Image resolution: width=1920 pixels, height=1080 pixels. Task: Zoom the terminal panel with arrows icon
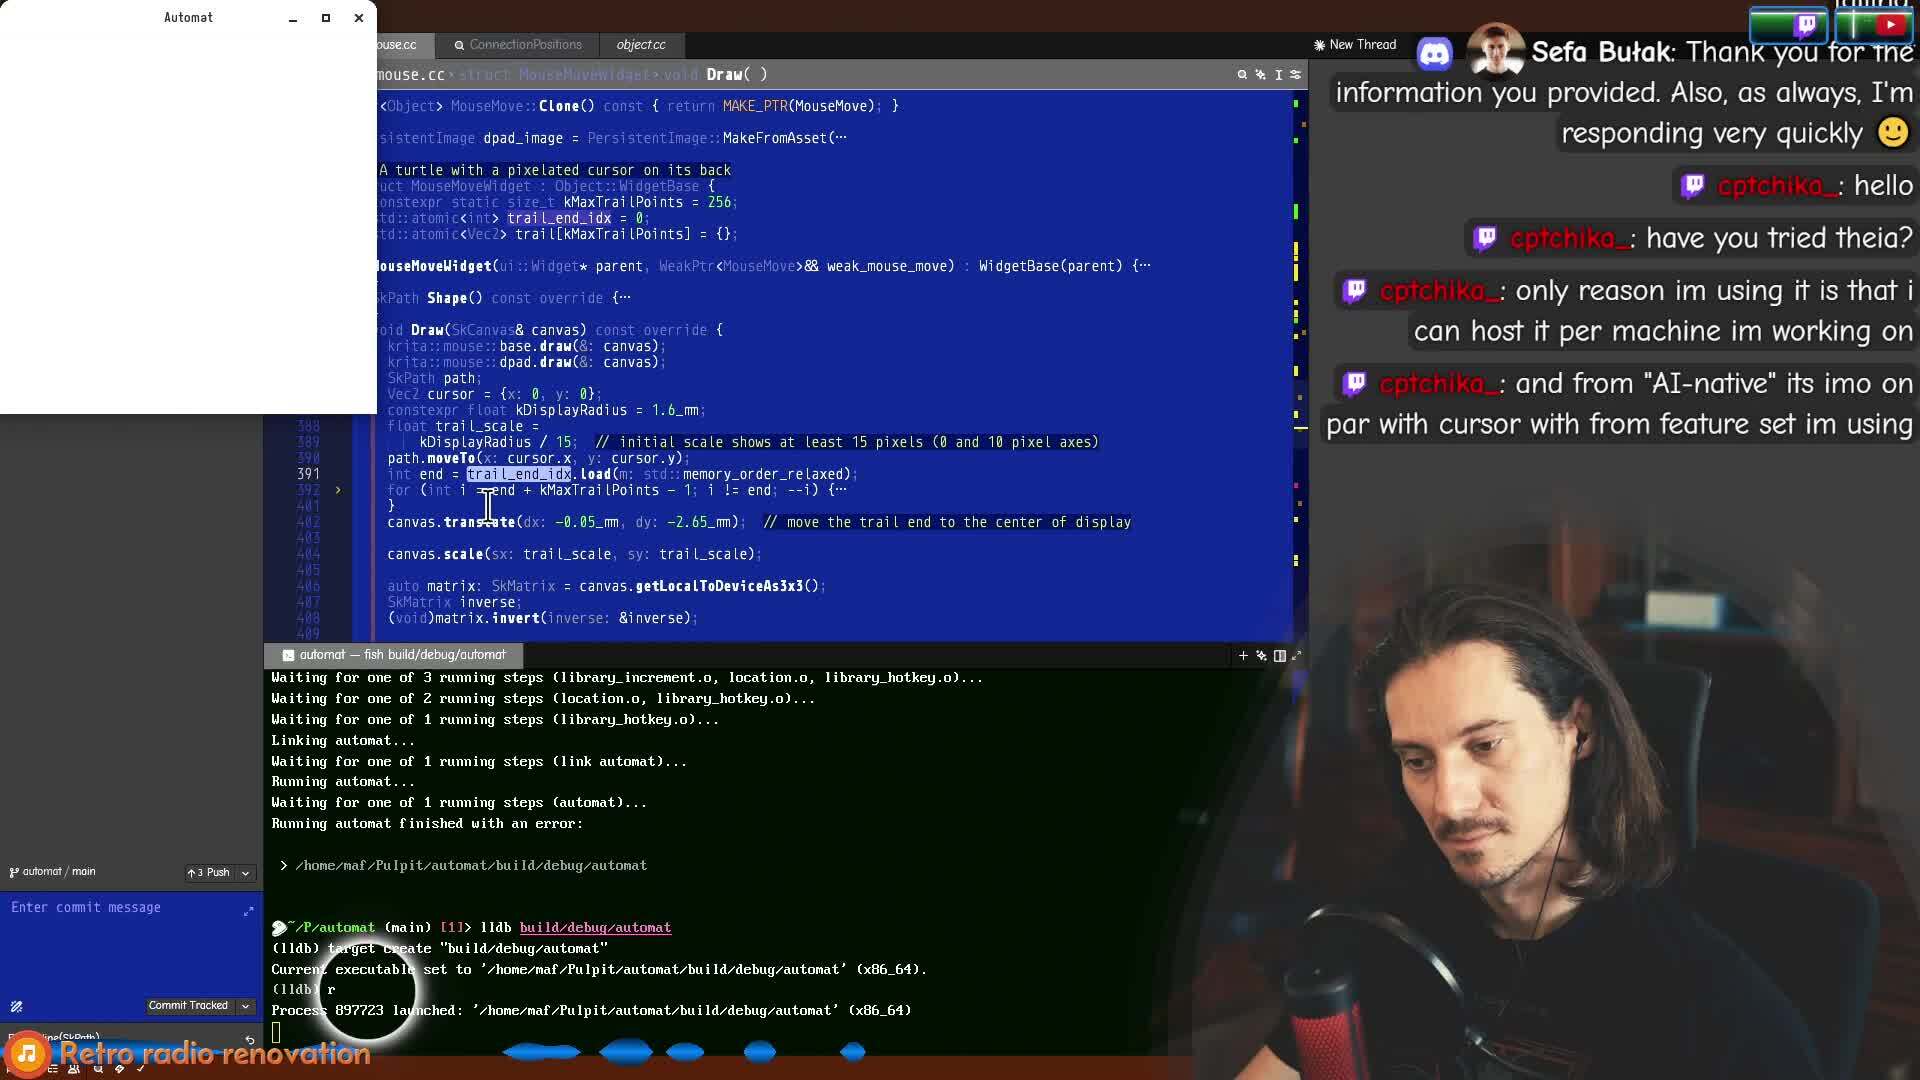[x=1297, y=656]
